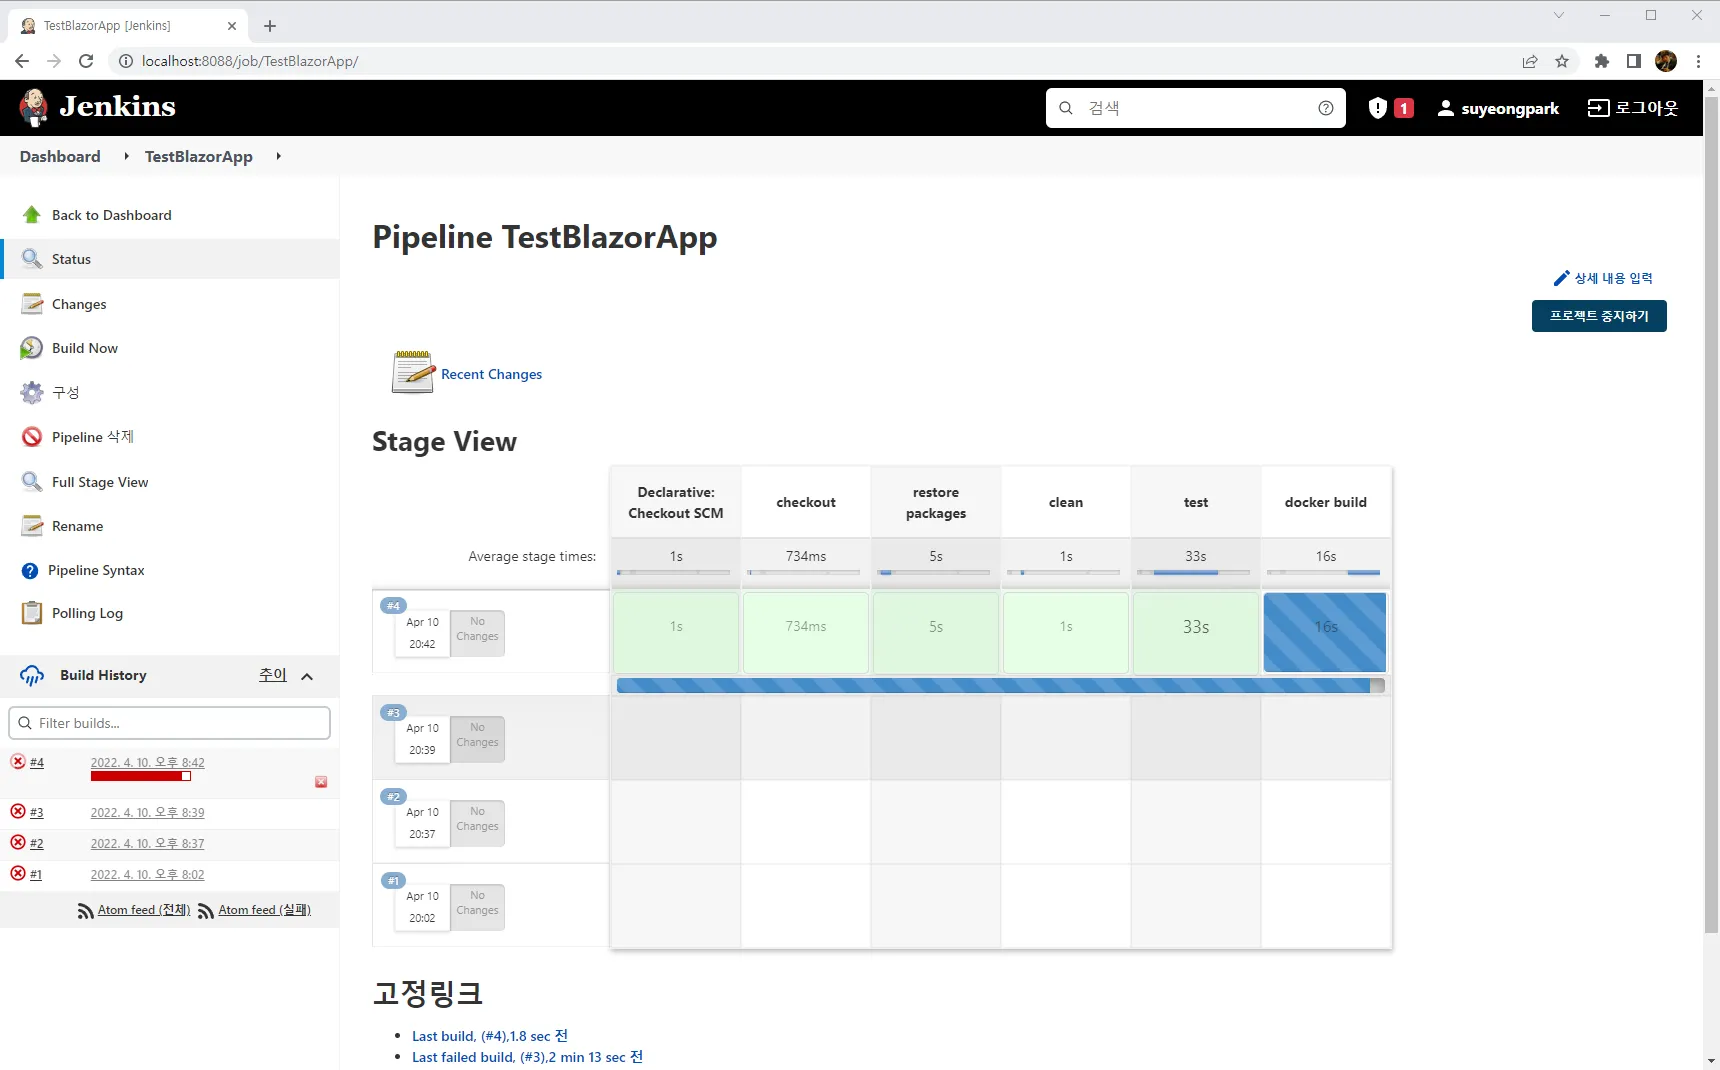Open the security warning shield icon
1720x1070 pixels.
pyautogui.click(x=1378, y=108)
